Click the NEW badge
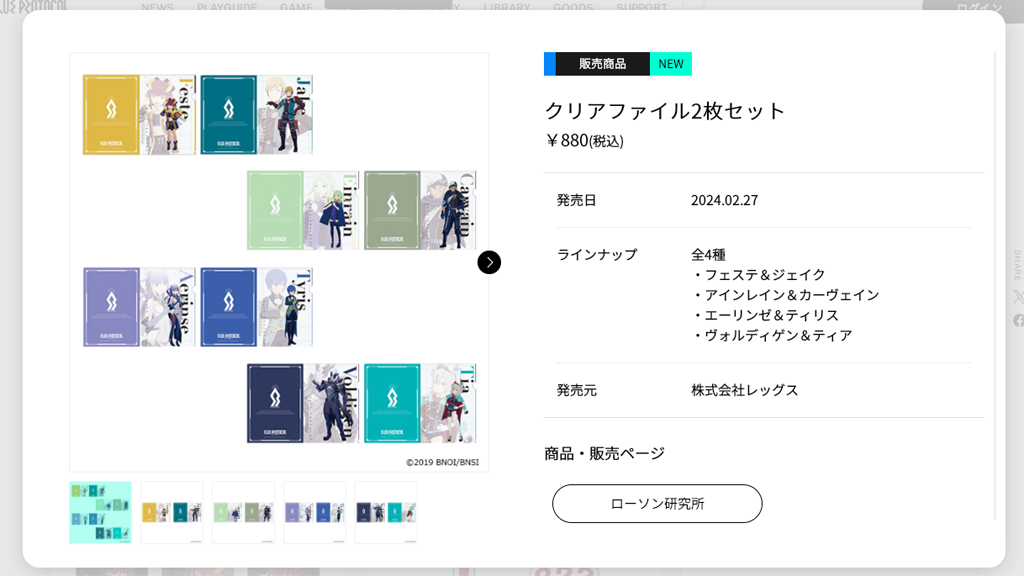Image resolution: width=1024 pixels, height=576 pixels. 674,63
